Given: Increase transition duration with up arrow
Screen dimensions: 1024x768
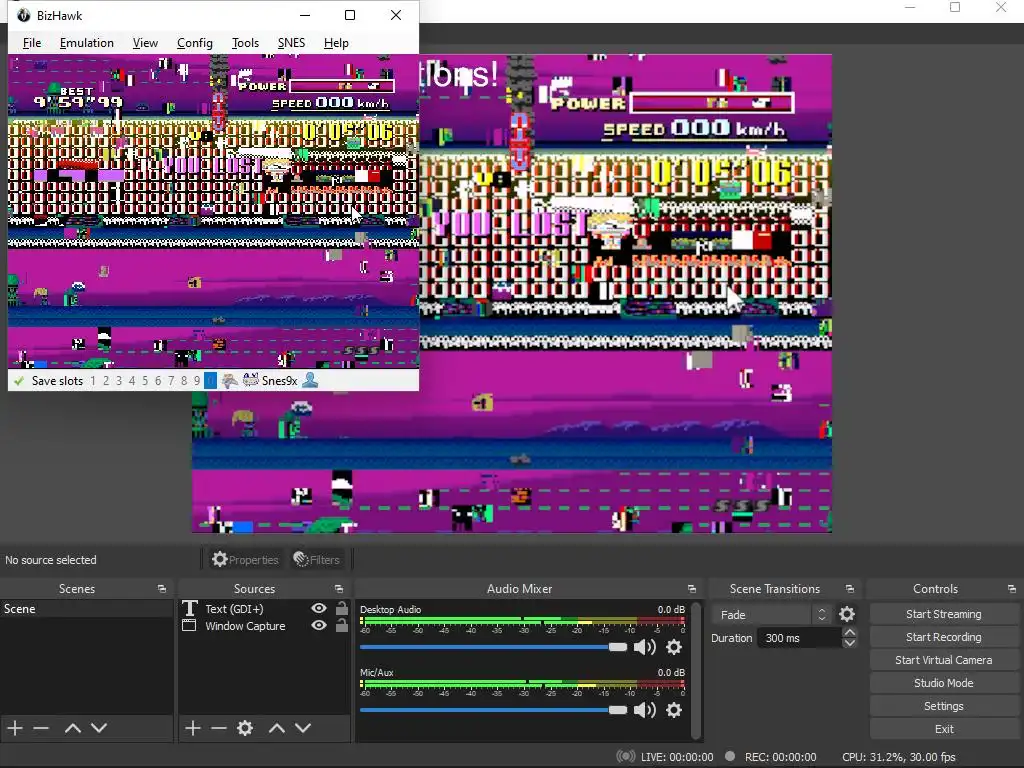Looking at the screenshot, I should tap(849, 633).
